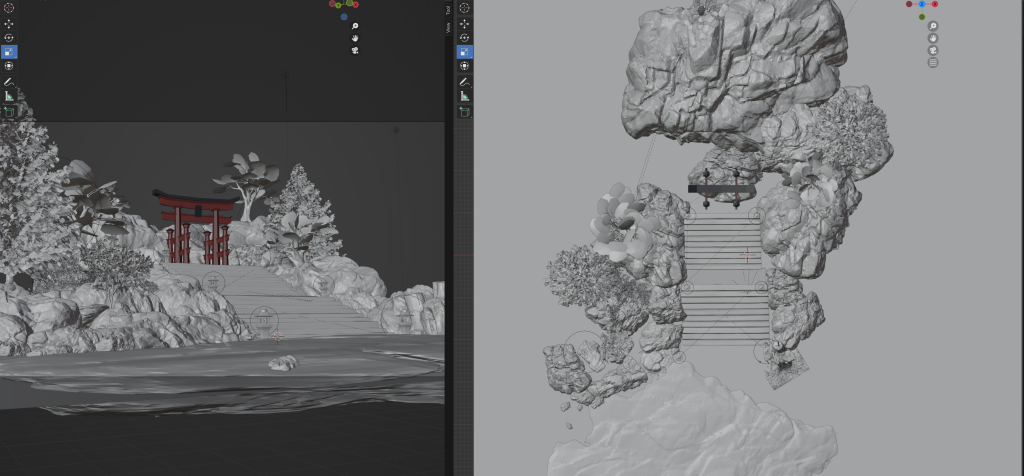Click the pan hand icon in left viewport

pos(355,38)
